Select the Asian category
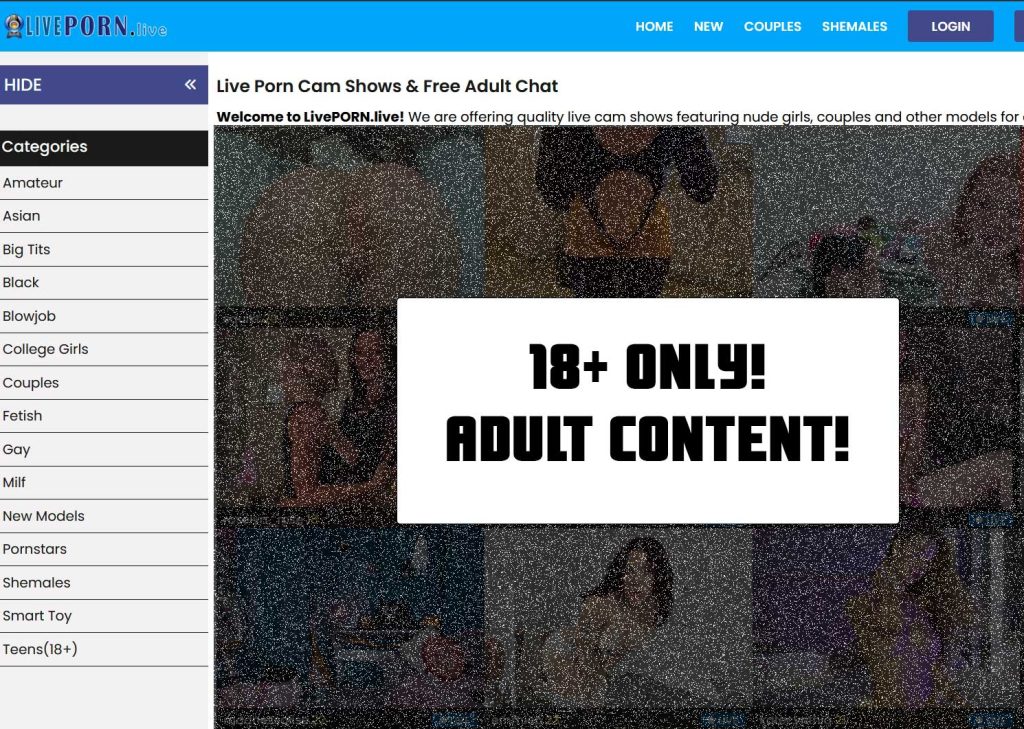1024x729 pixels. tap(22, 216)
